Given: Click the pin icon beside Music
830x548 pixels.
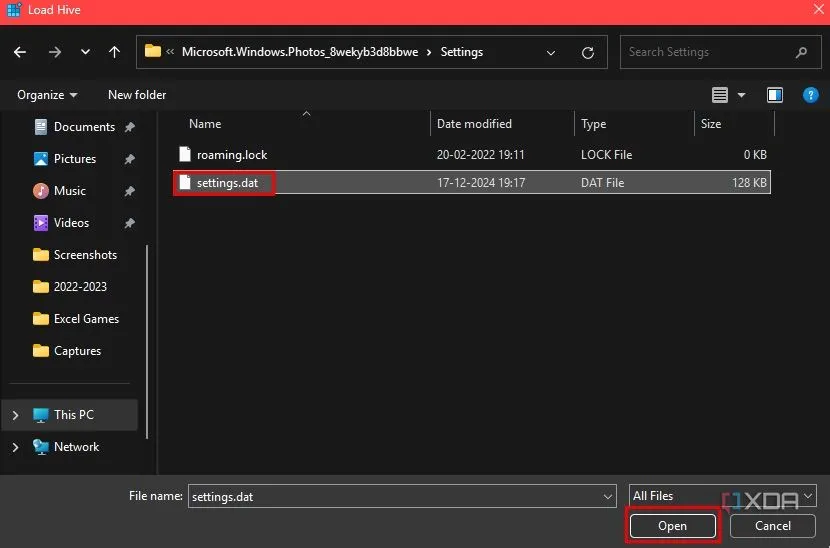Looking at the screenshot, I should coord(130,191).
